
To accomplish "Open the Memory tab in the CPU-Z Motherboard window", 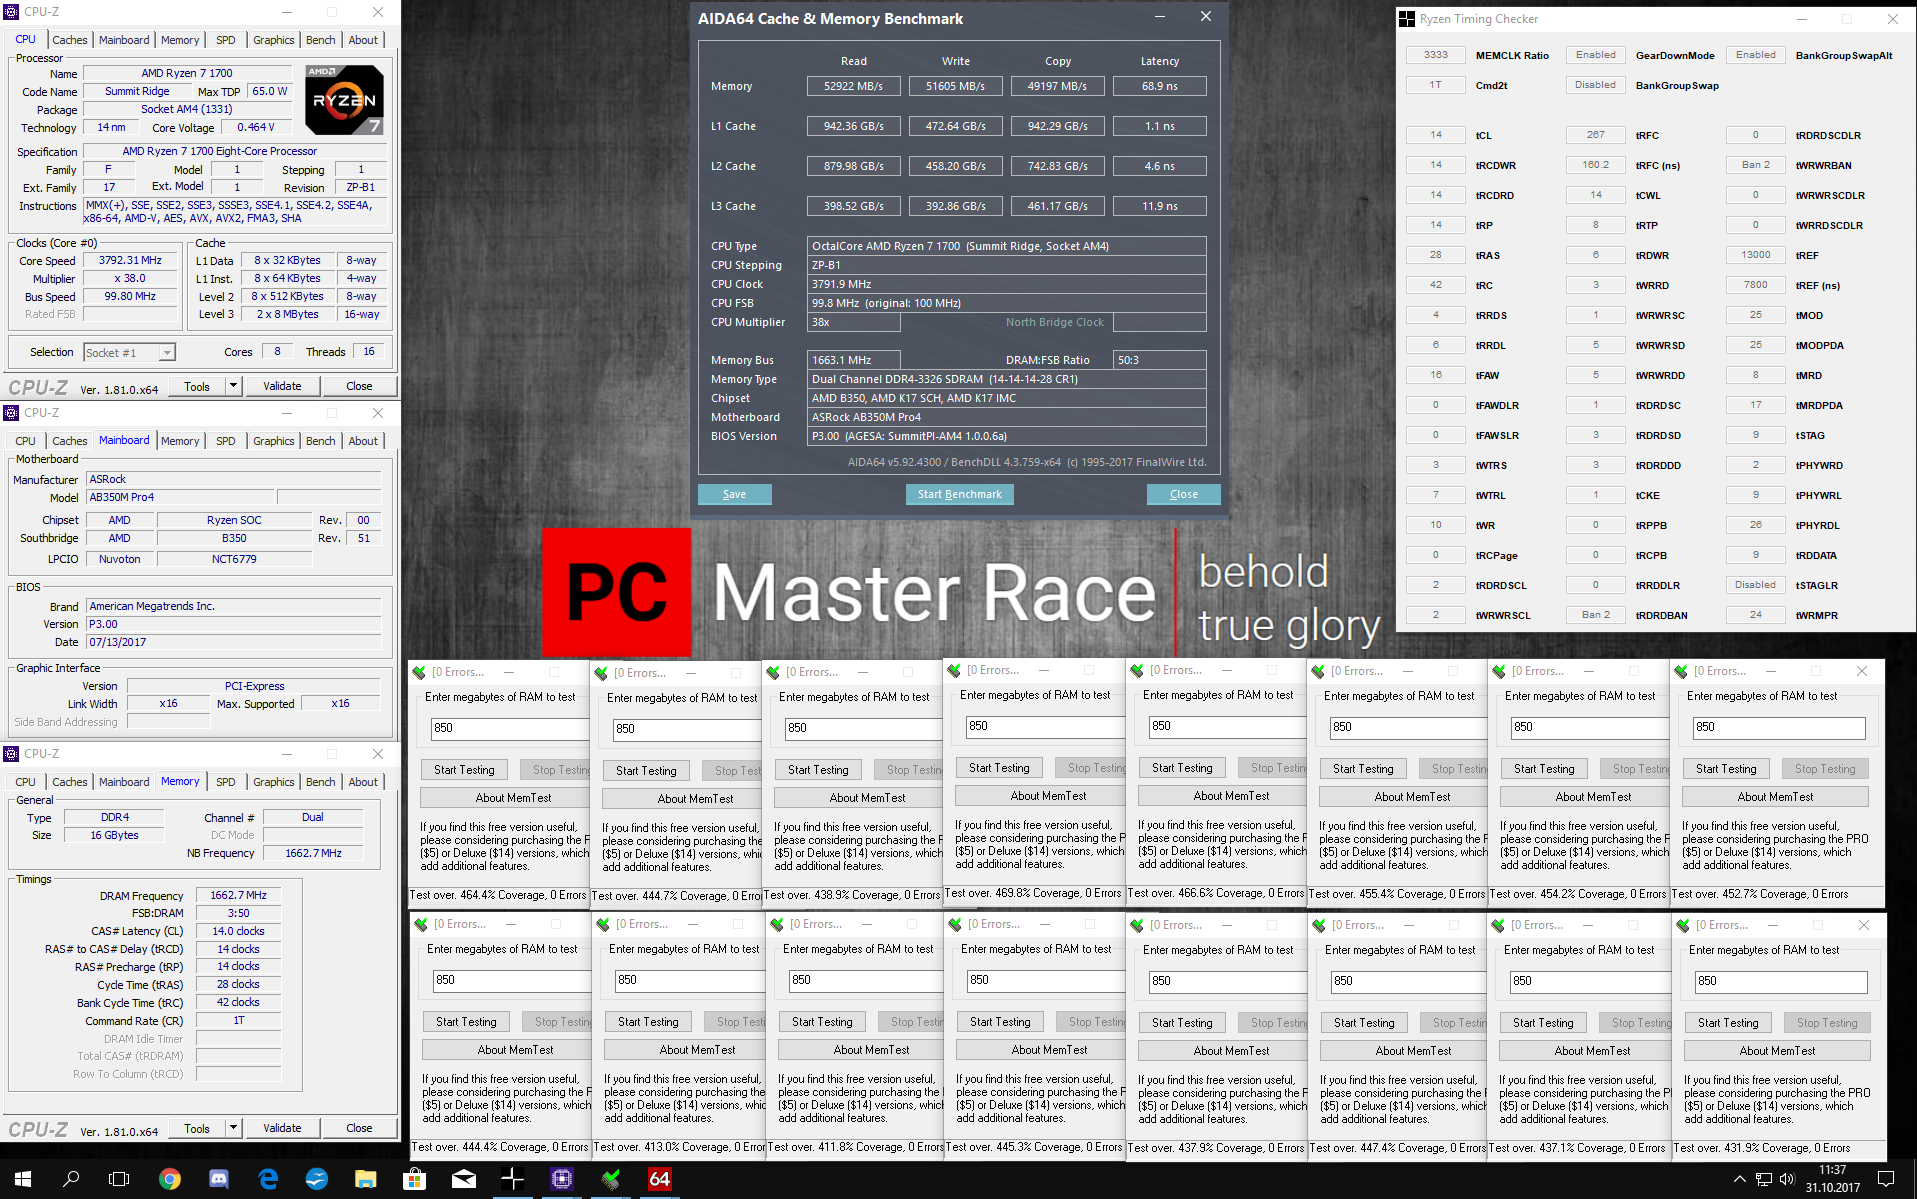I will point(180,441).
